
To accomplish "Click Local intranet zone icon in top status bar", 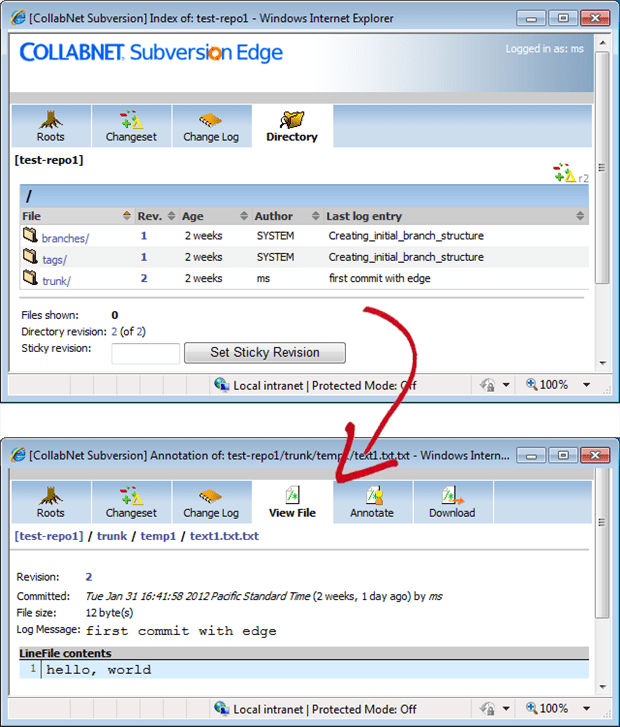I will 222,385.
